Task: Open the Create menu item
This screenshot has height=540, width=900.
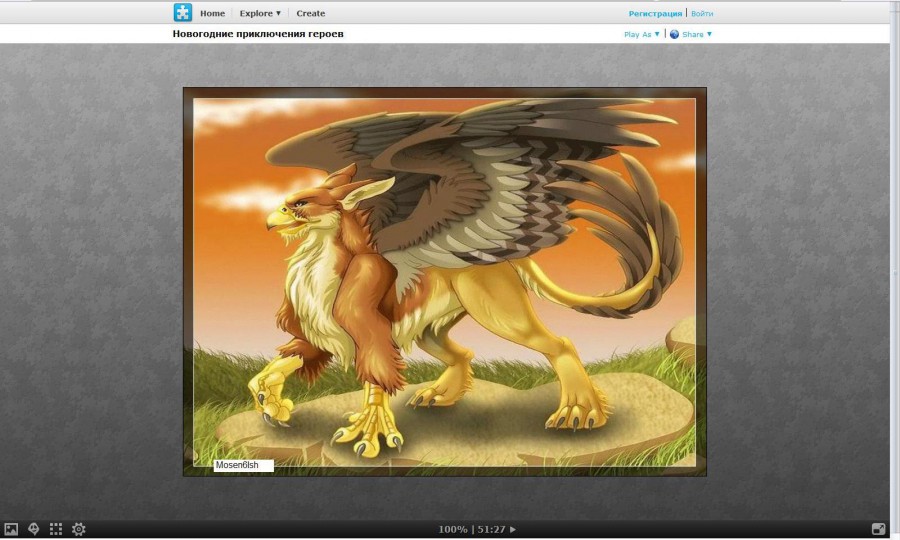Action: point(310,13)
